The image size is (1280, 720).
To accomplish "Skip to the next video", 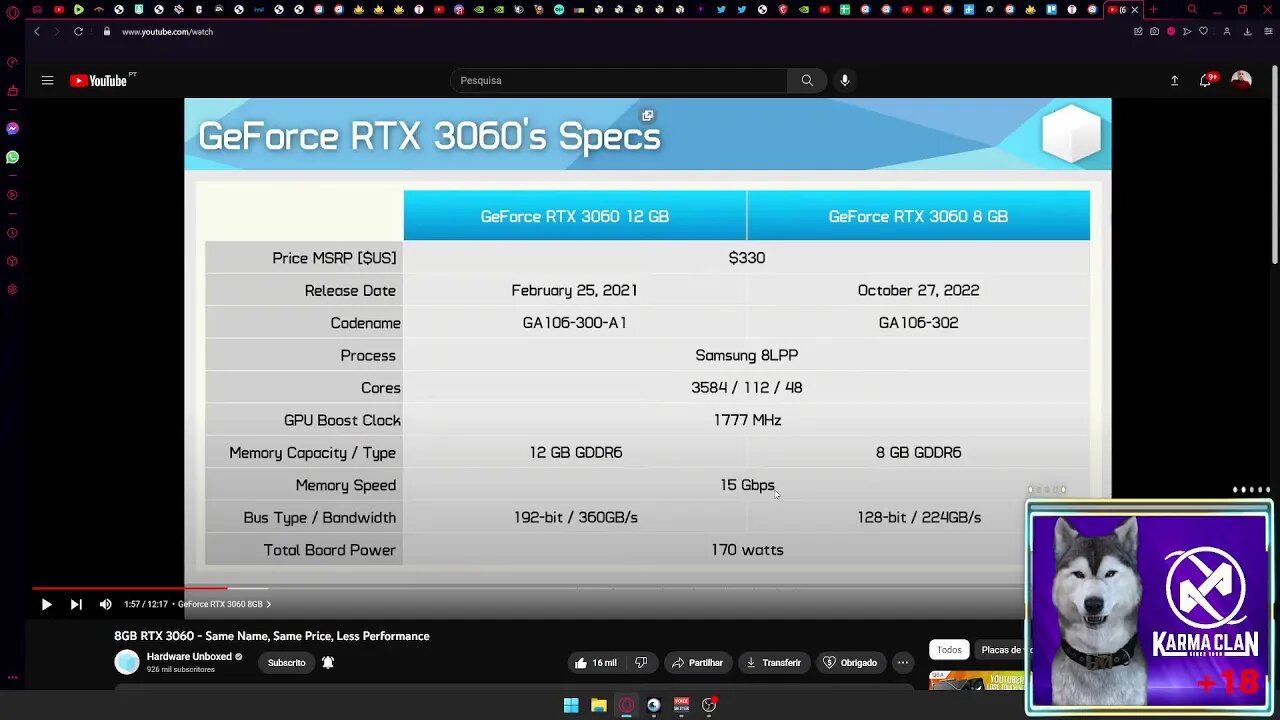I will (x=76, y=604).
